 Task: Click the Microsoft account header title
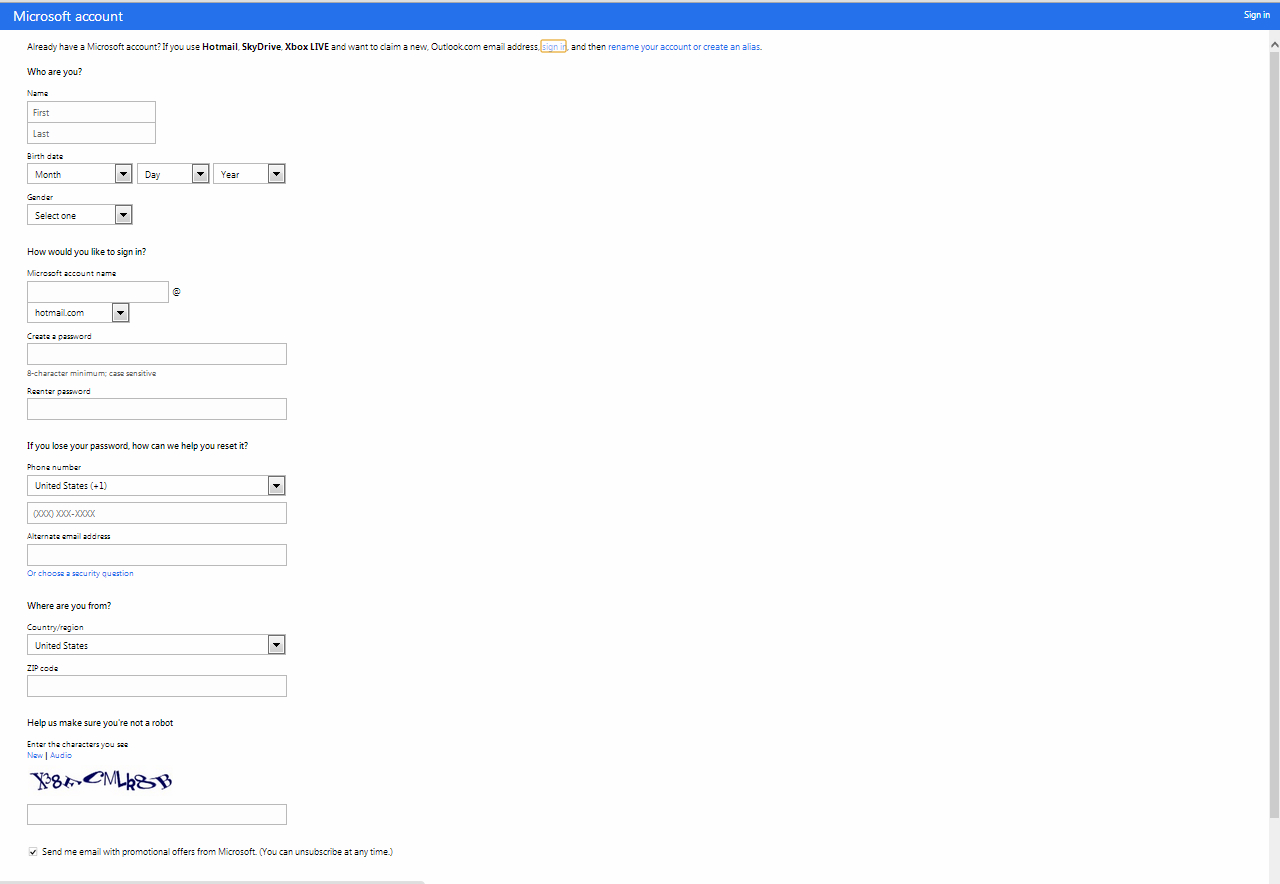[x=68, y=16]
